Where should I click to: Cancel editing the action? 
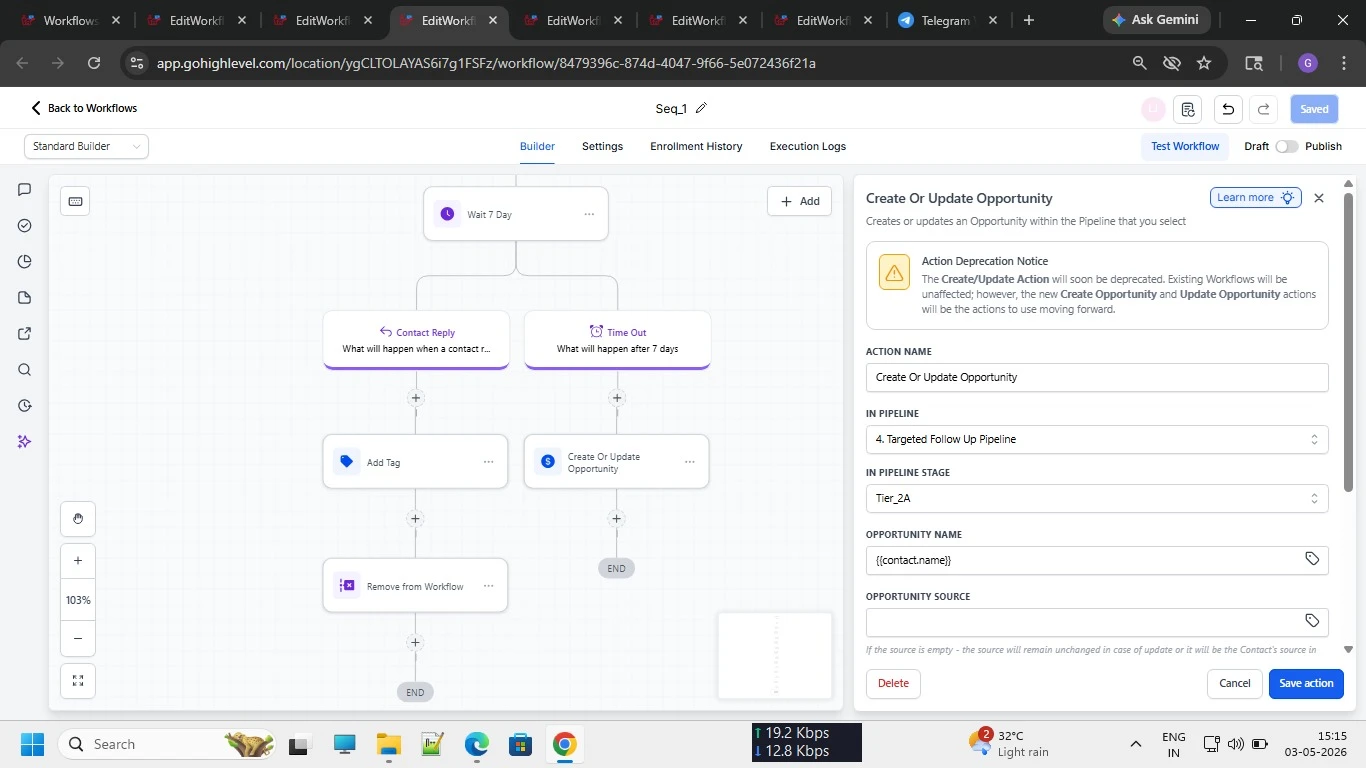[1235, 683]
